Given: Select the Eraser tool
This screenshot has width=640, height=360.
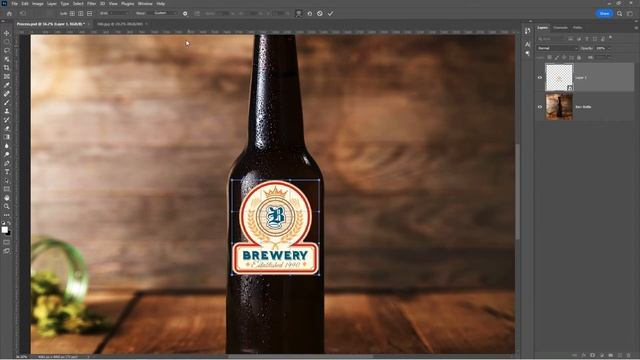Looking at the screenshot, I should [x=7, y=129].
